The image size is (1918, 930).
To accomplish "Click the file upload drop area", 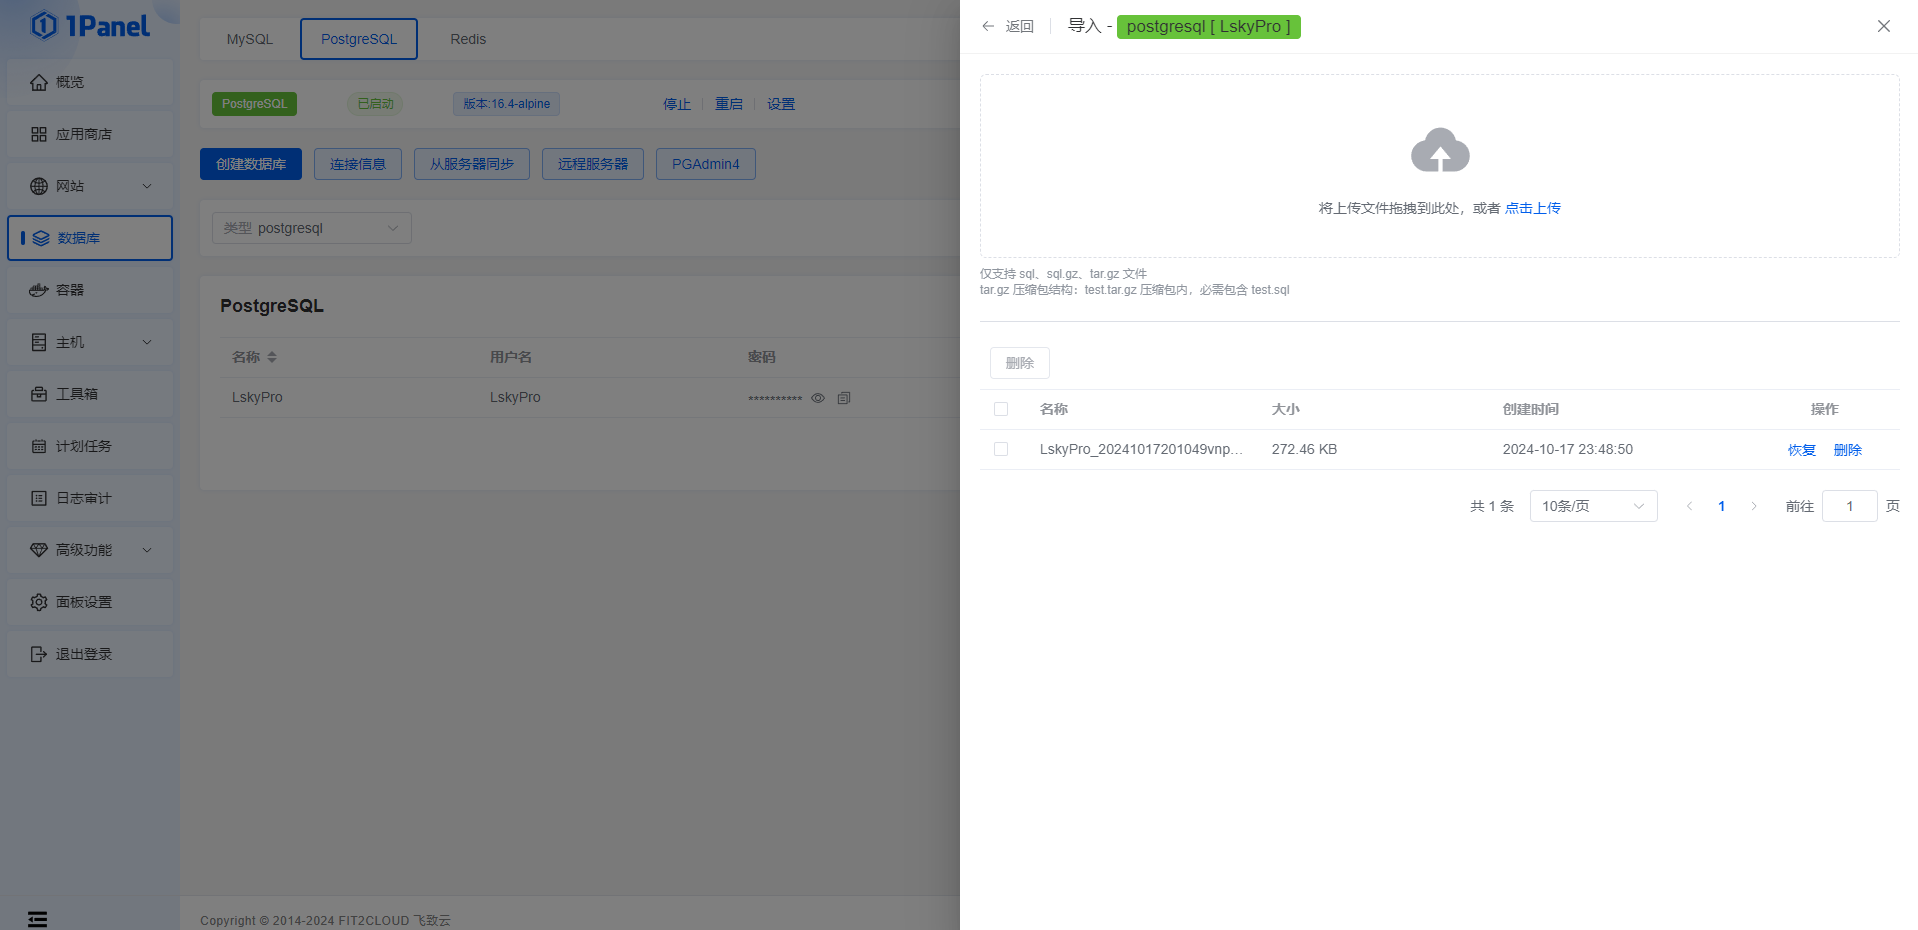I will [1440, 166].
